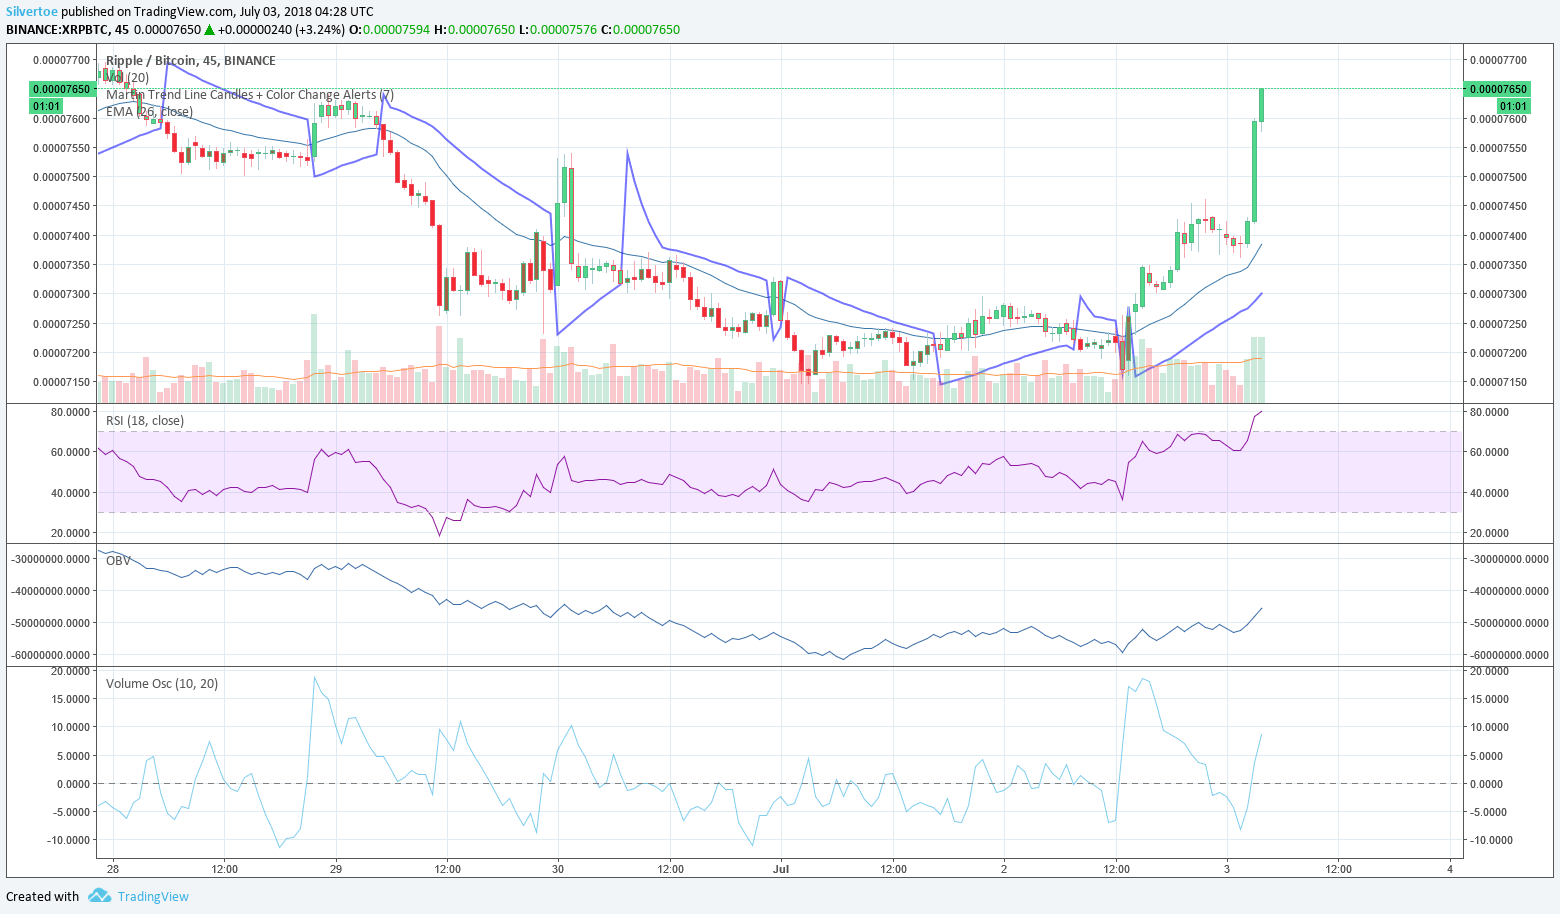Click -40000000.0000 on the left OBV scale
Screen dimensions: 1560x914
(x=51, y=591)
